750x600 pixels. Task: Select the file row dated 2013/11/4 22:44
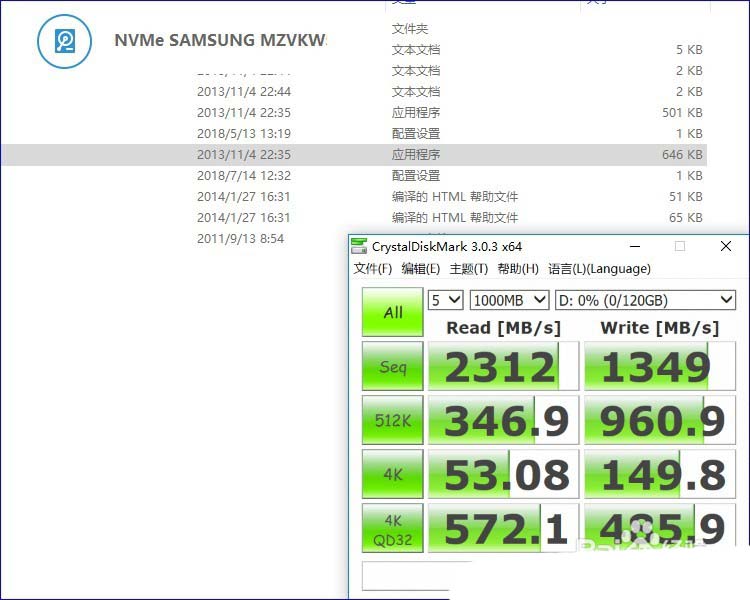click(354, 91)
